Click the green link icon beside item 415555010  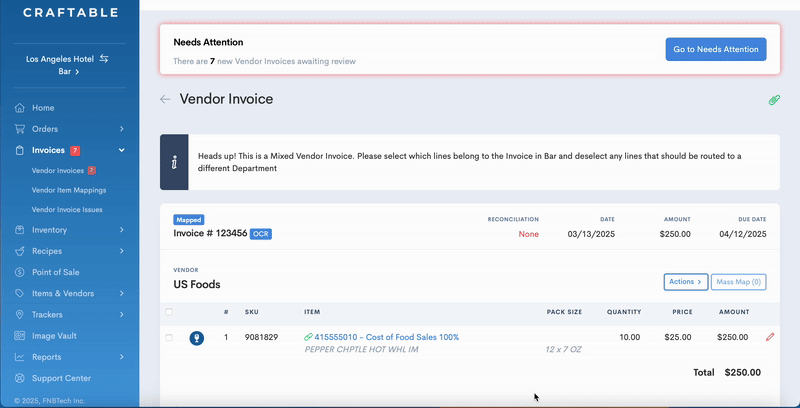(x=308, y=338)
